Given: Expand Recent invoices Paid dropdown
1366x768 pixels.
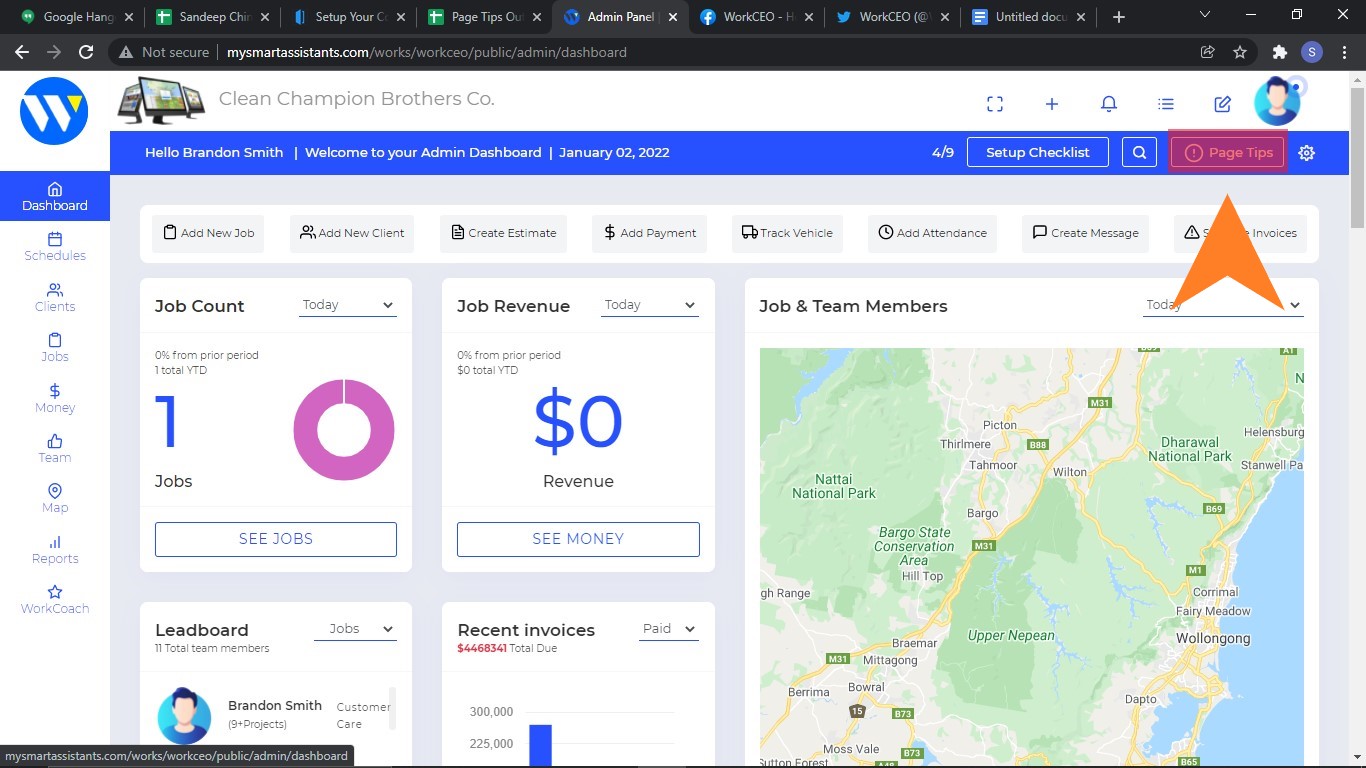Looking at the screenshot, I should [x=668, y=629].
